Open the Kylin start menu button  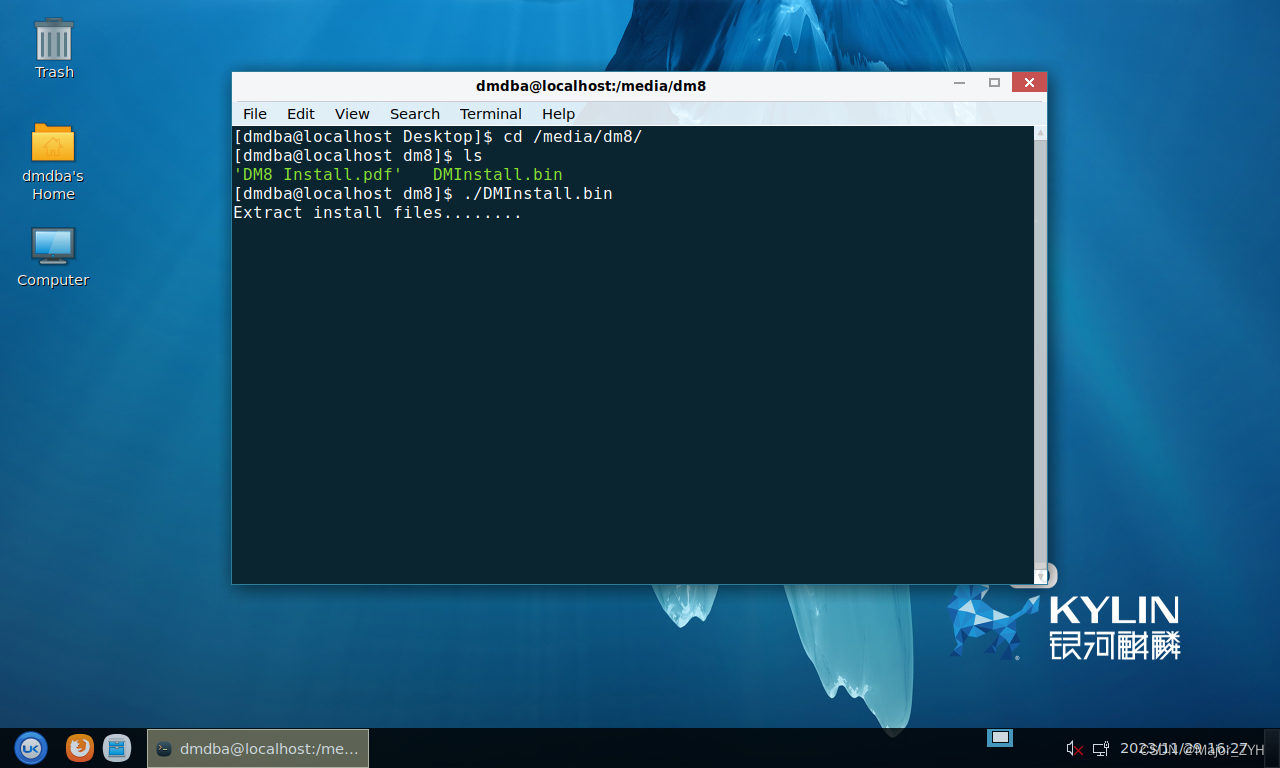[31, 748]
